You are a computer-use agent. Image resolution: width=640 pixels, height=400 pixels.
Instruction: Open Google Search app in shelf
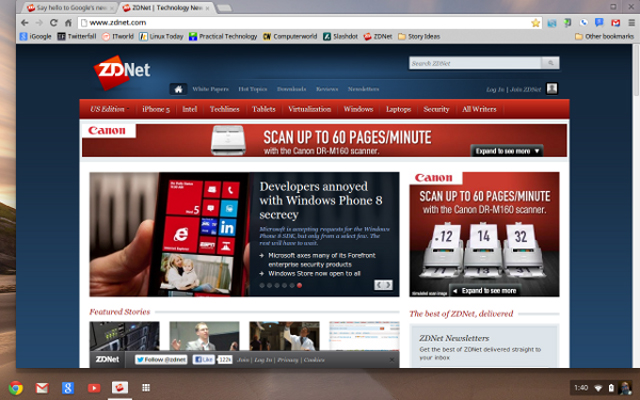point(68,388)
